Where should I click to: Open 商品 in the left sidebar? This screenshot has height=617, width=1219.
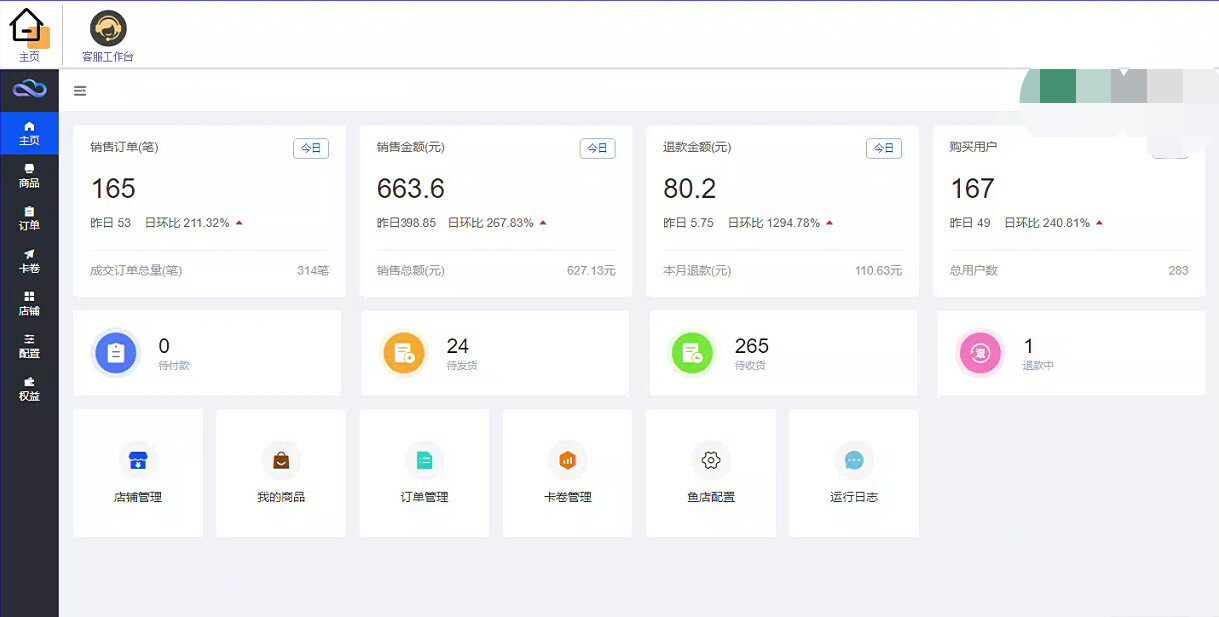29,176
